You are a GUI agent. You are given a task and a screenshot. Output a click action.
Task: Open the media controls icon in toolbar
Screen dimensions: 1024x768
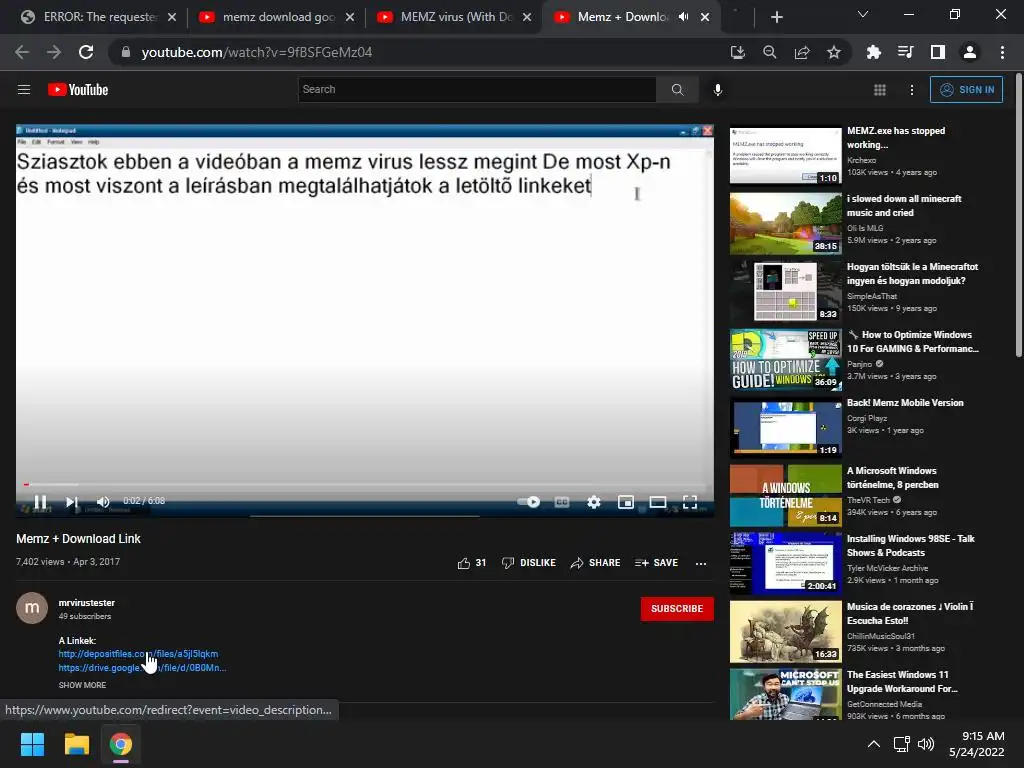point(905,52)
